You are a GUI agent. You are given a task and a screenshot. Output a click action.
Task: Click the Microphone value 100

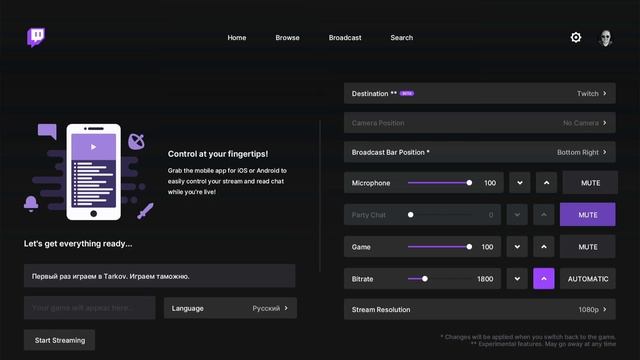pos(490,183)
